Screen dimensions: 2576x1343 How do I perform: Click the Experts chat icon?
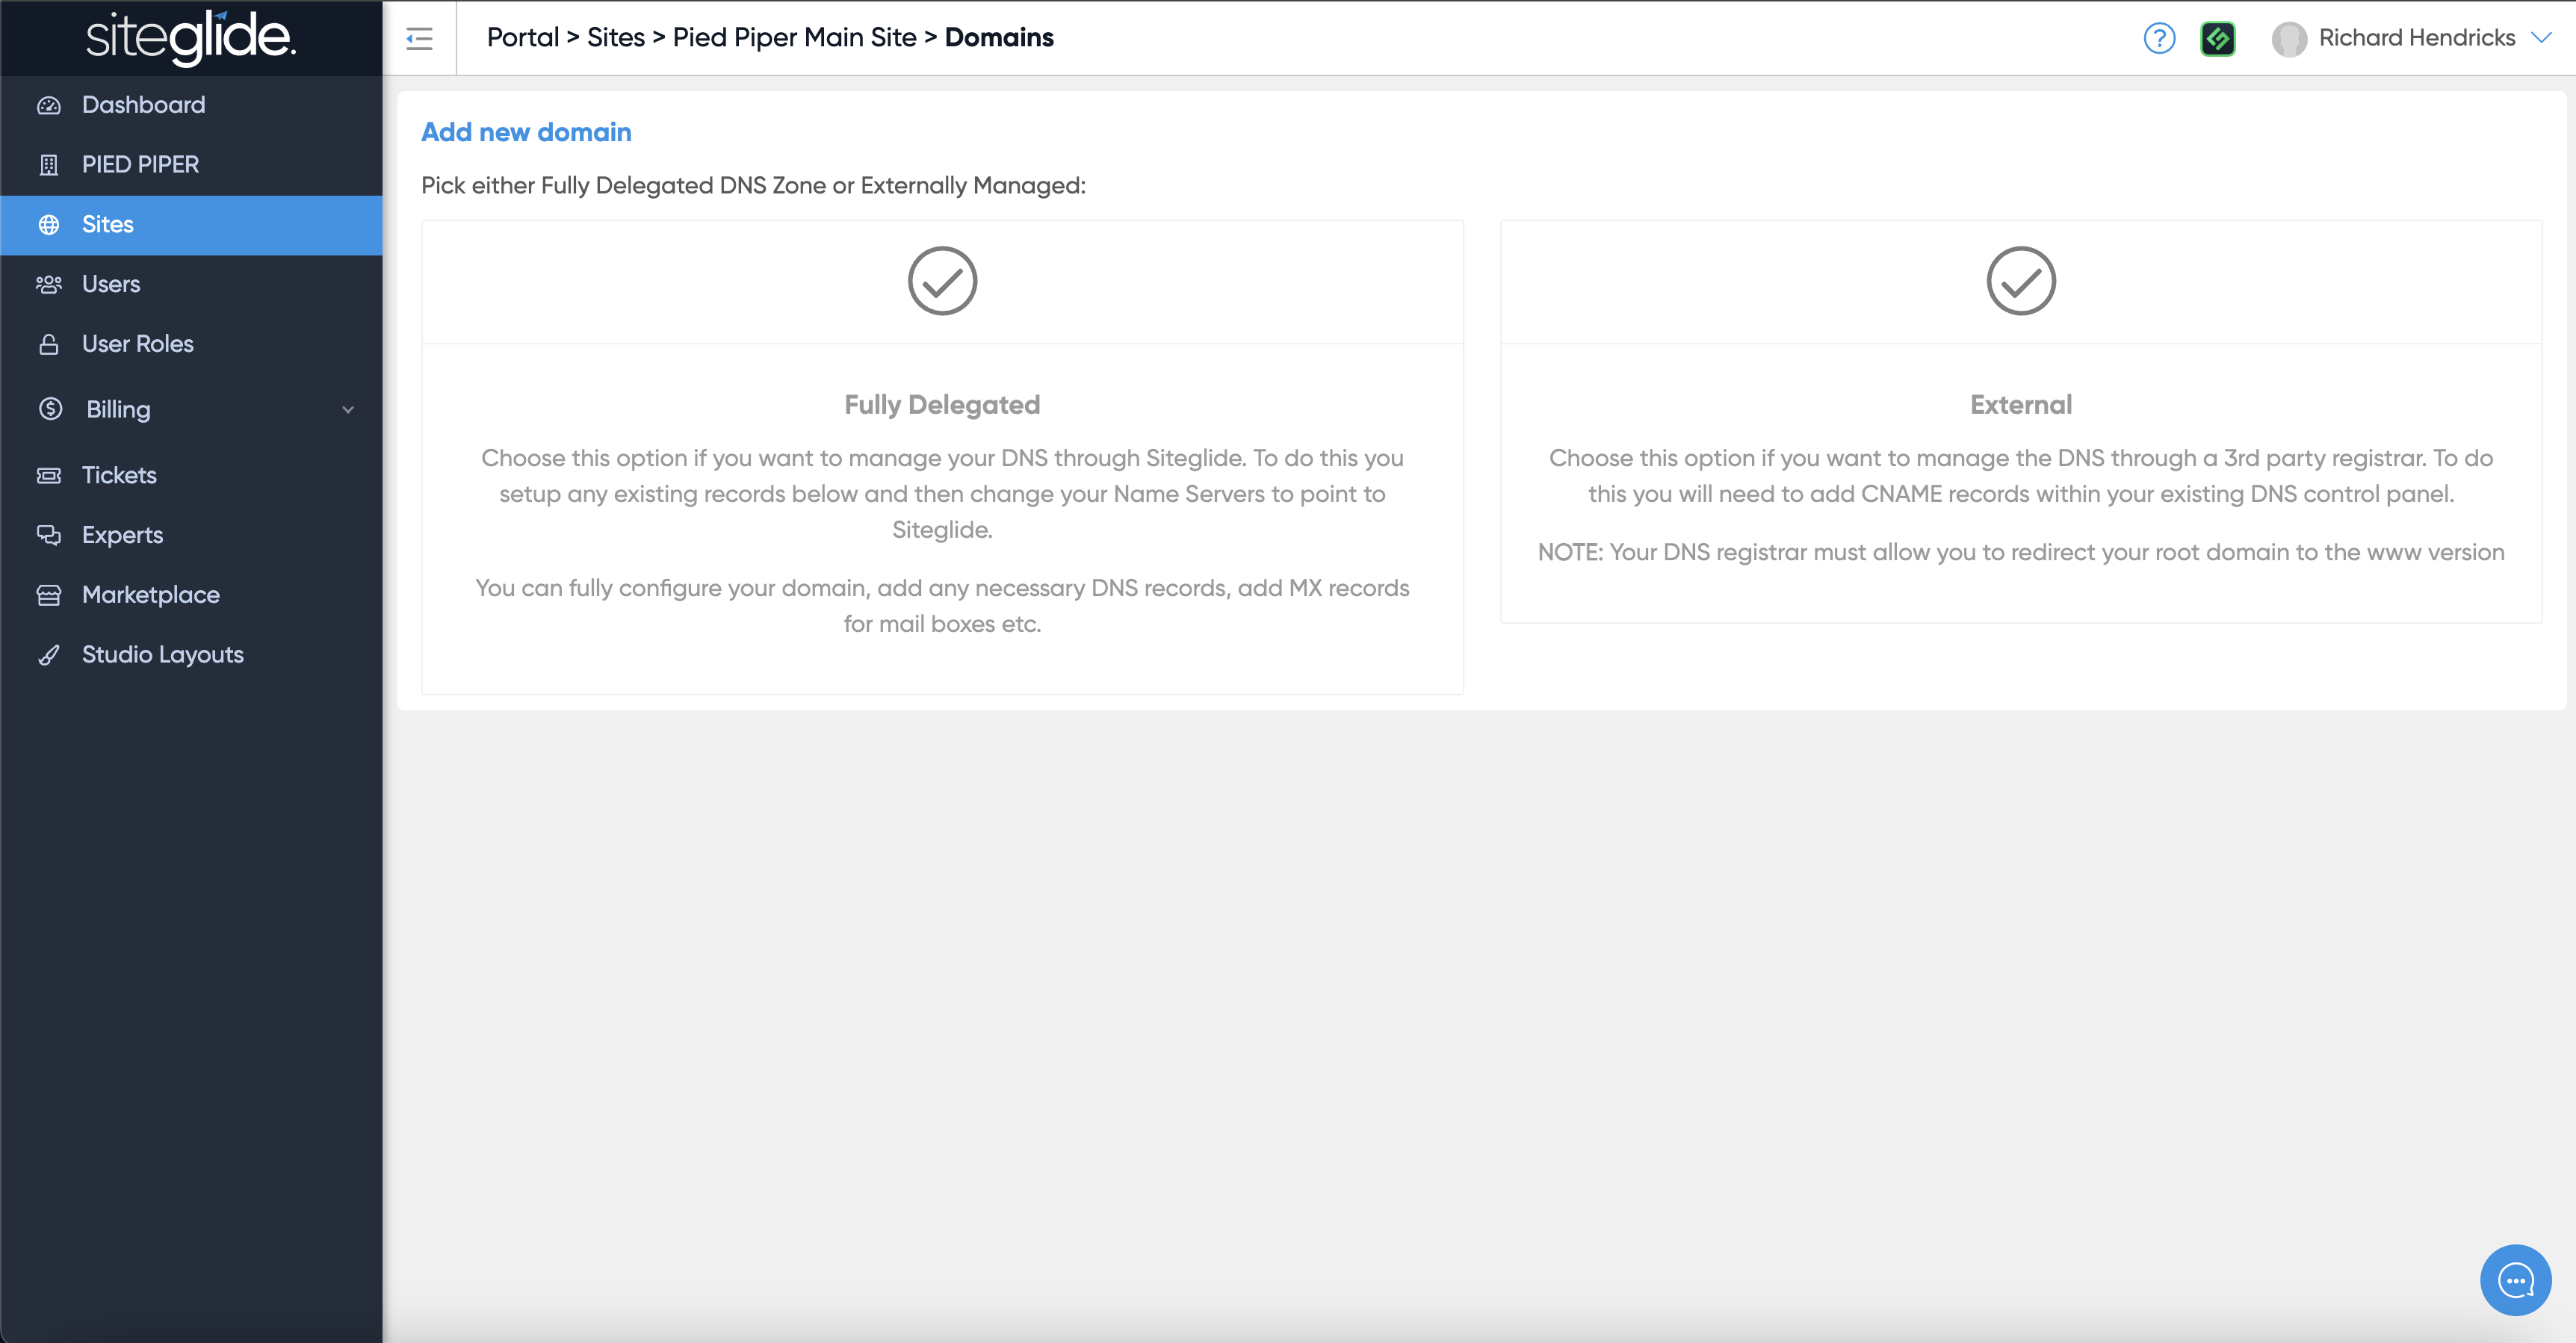point(49,535)
